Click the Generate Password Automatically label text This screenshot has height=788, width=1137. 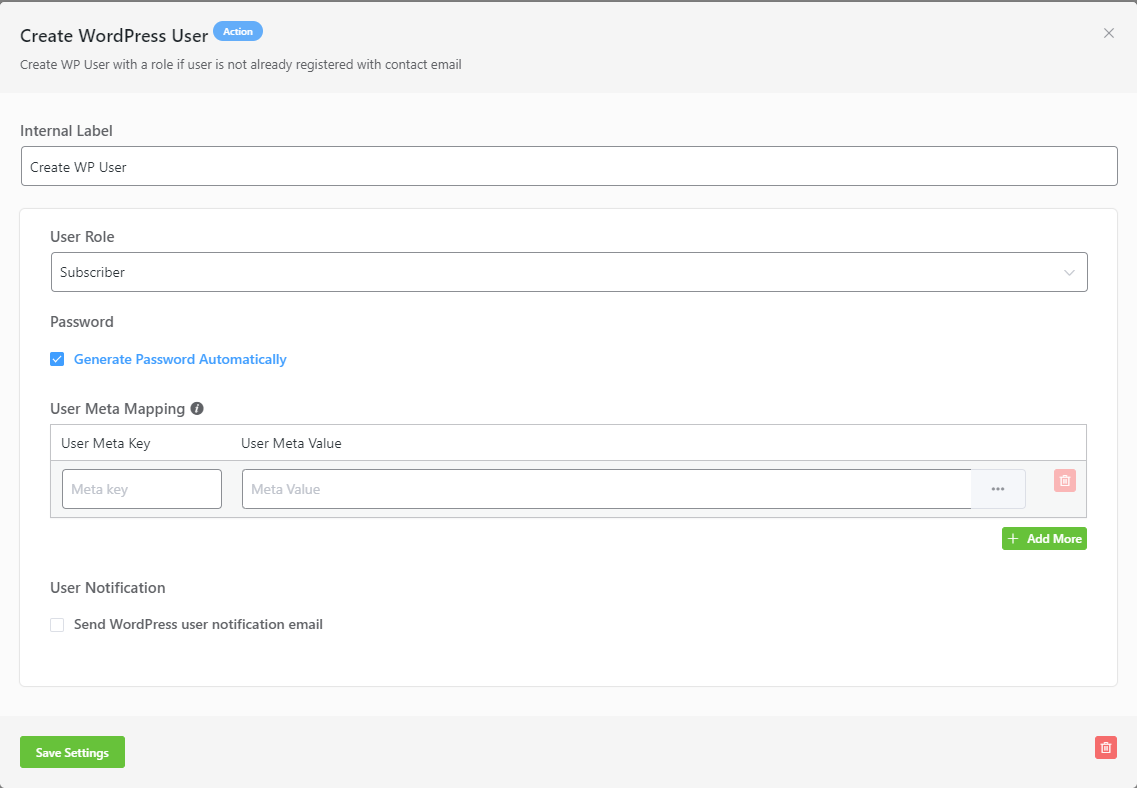click(180, 360)
